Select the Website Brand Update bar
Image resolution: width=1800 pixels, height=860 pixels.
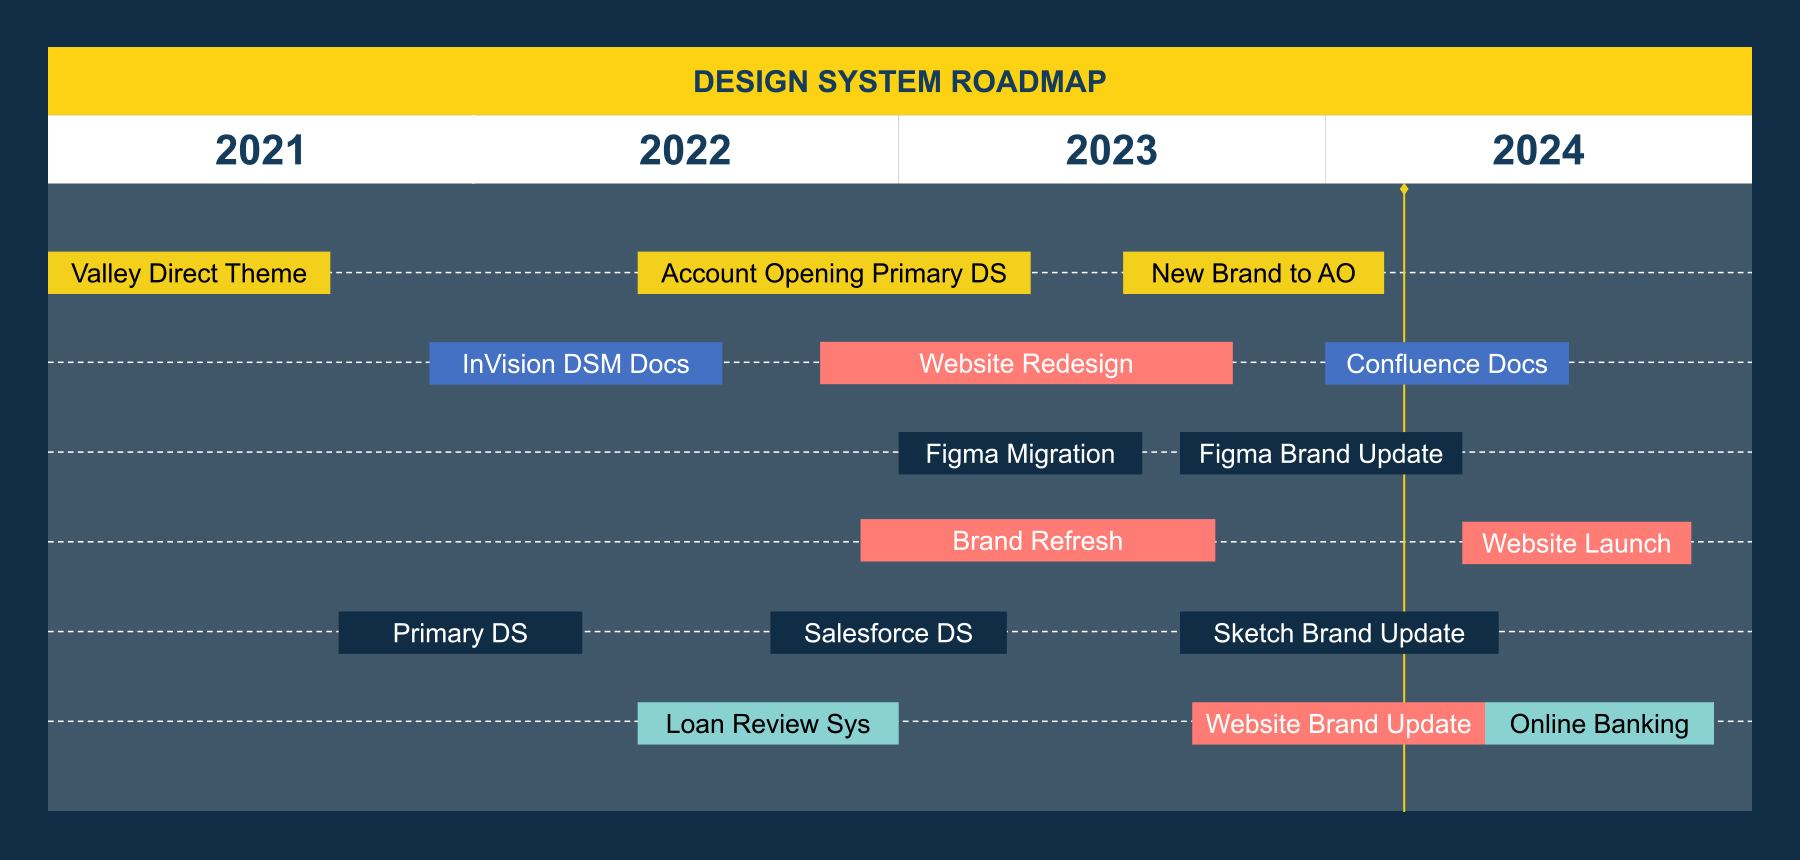tap(1339, 723)
